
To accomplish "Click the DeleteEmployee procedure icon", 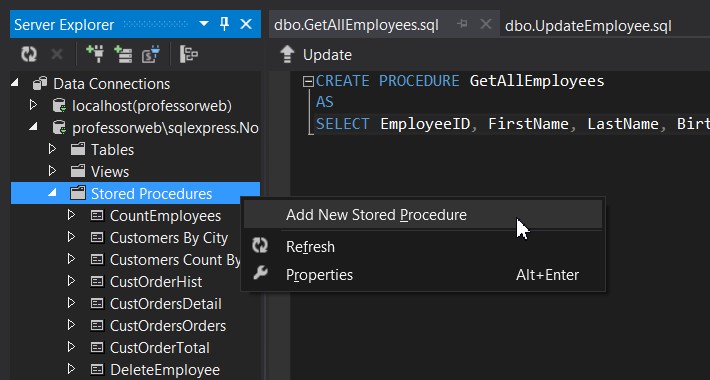I will coord(97,369).
